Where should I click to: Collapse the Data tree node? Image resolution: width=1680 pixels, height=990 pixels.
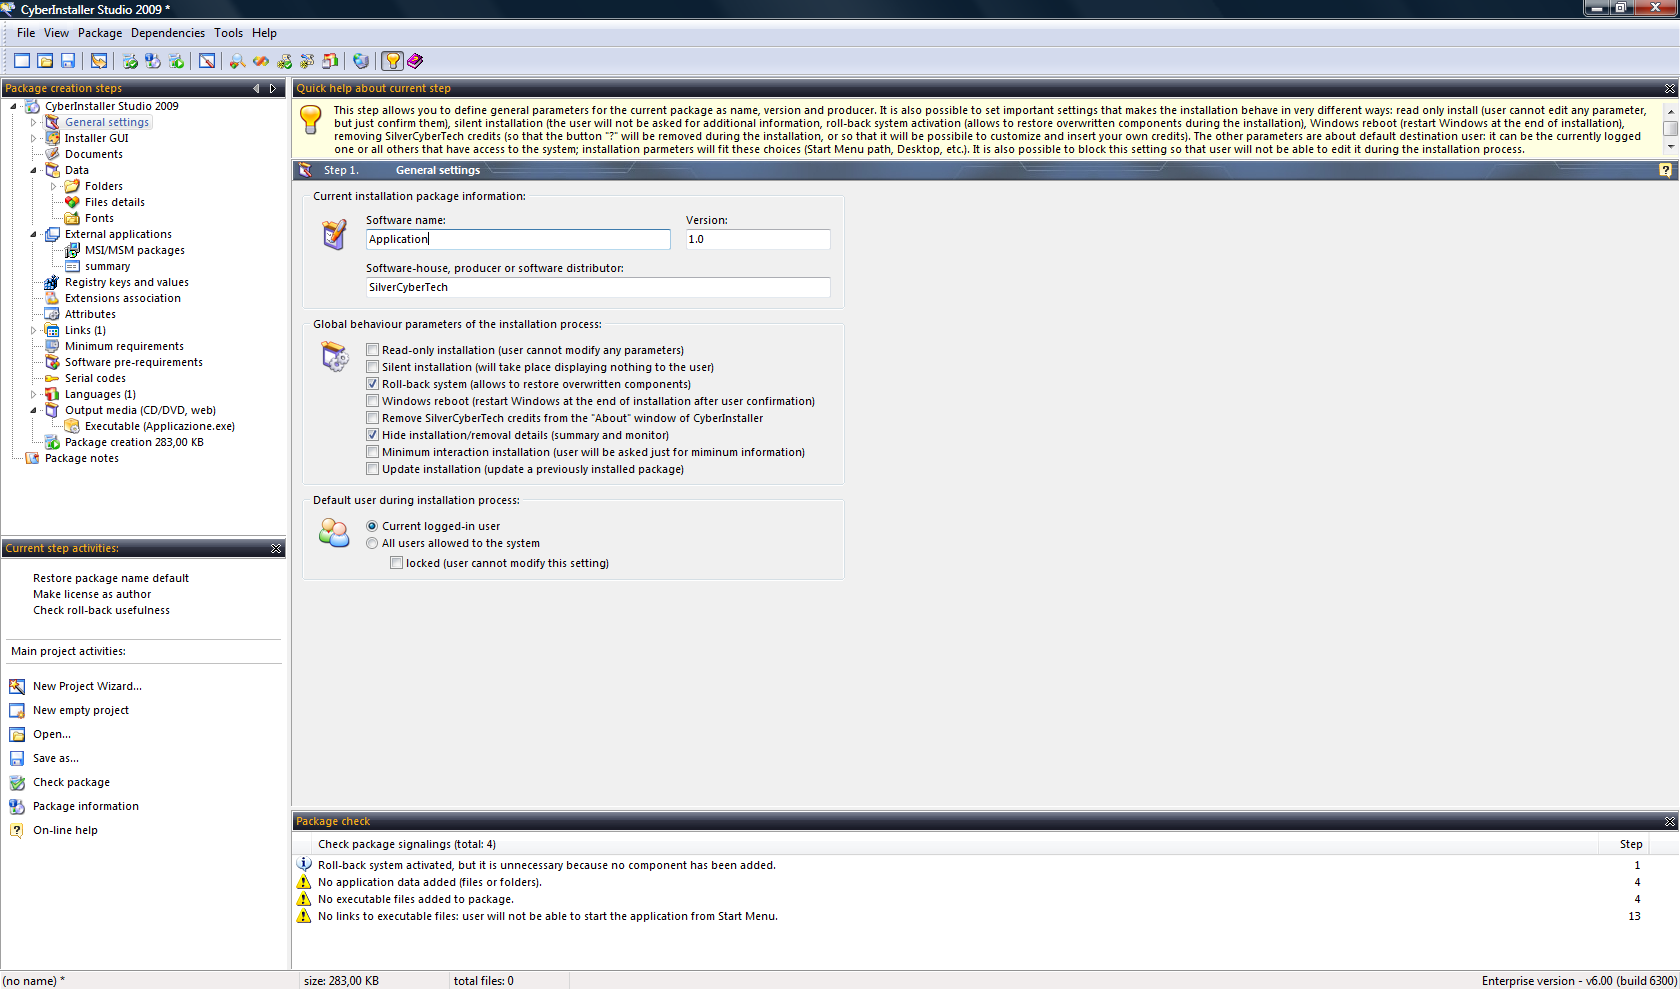tap(33, 170)
